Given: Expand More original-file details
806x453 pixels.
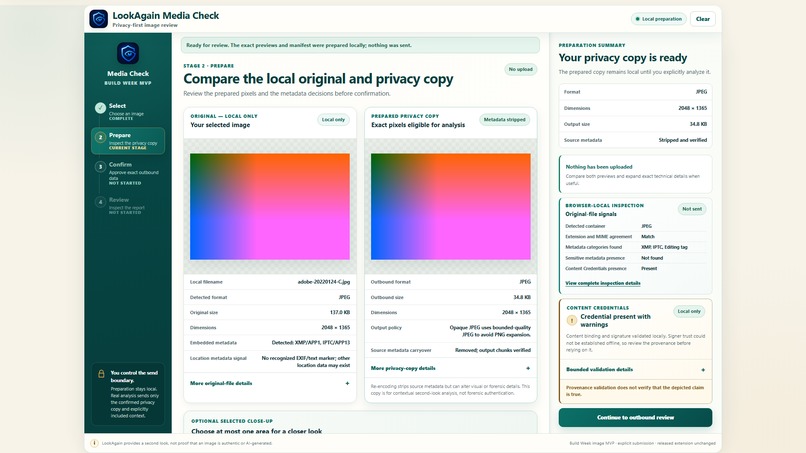Looking at the screenshot, I should [269, 384].
